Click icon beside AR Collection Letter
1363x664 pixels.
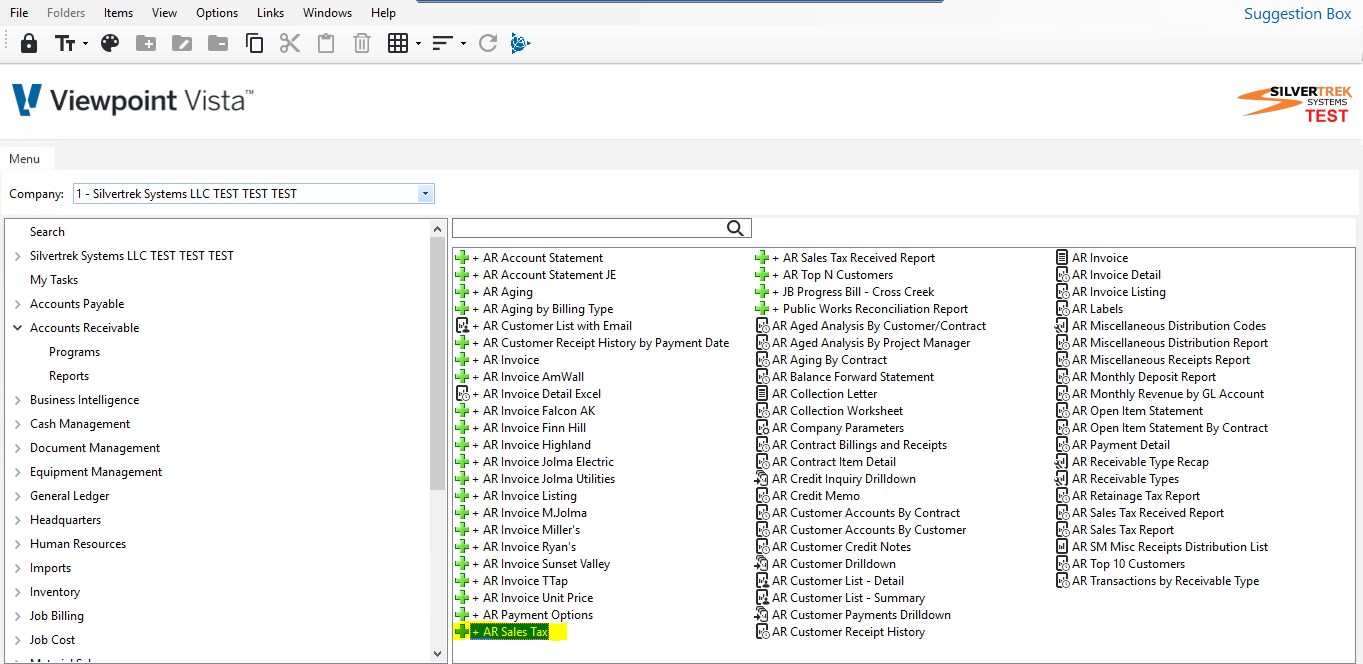pos(763,394)
